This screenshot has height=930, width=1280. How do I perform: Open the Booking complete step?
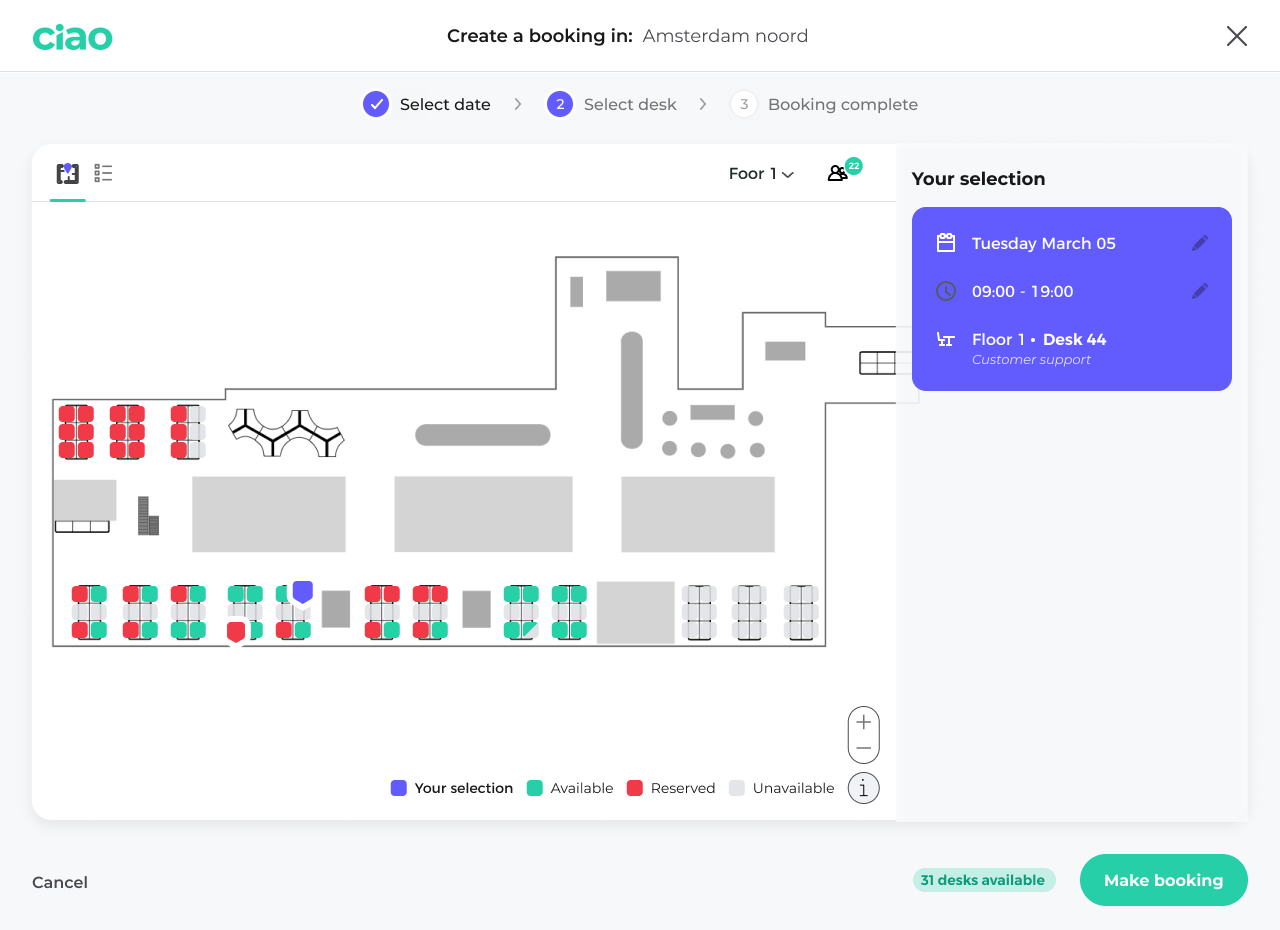pyautogui.click(x=824, y=103)
